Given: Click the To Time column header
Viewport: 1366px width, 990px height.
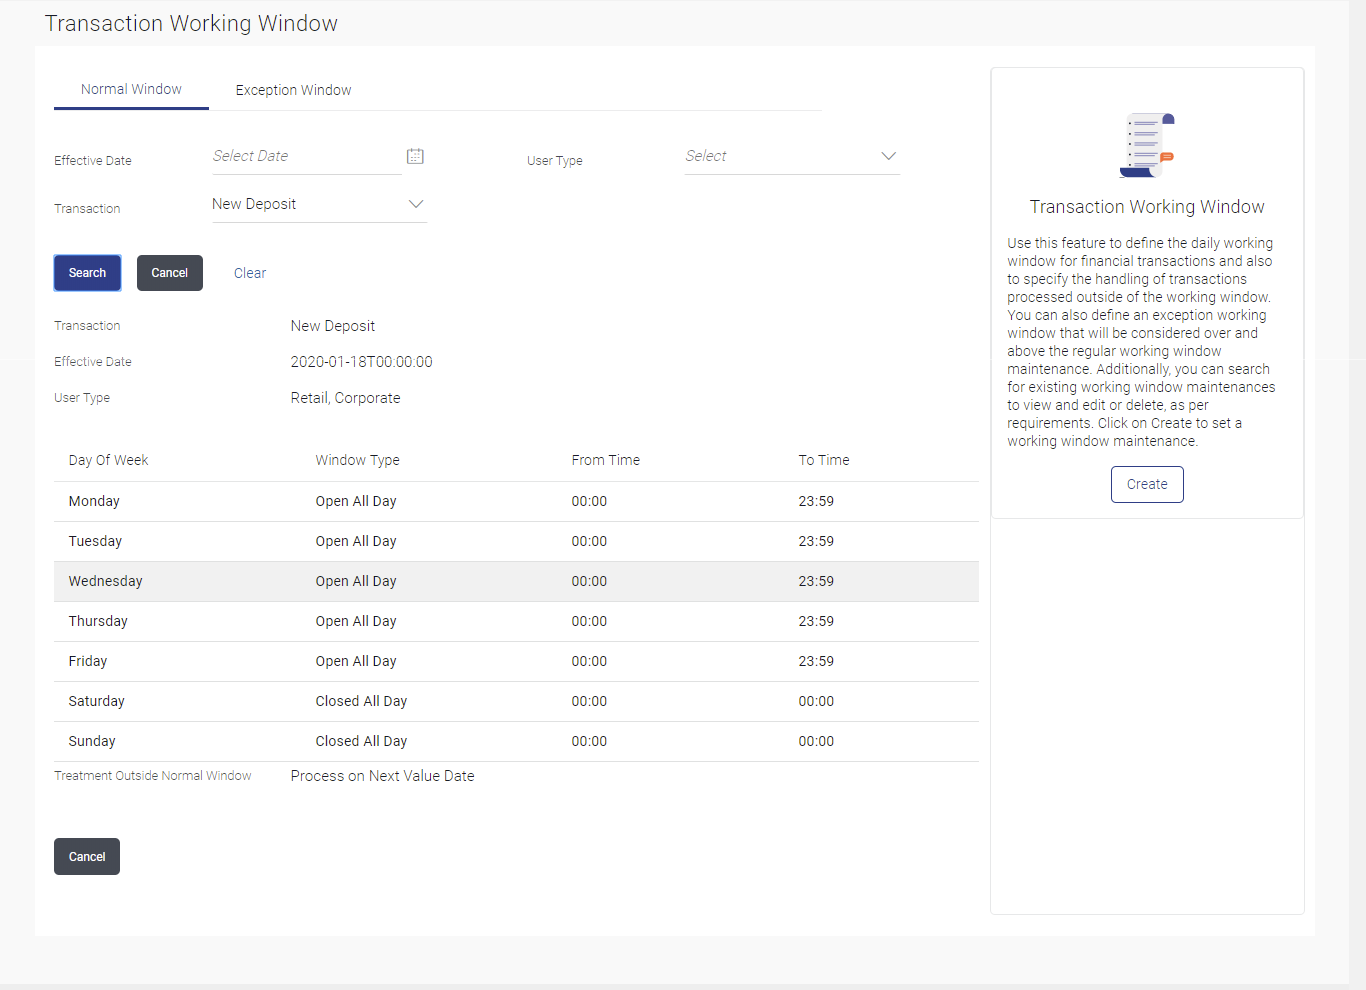Looking at the screenshot, I should (x=823, y=460).
